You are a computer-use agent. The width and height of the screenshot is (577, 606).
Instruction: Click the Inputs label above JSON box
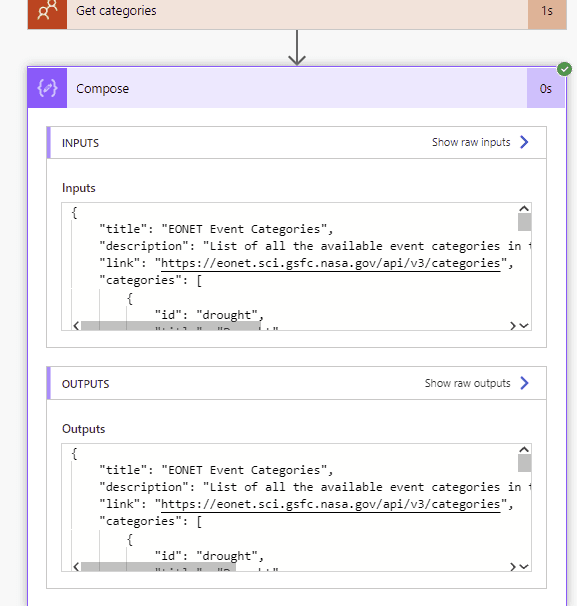click(78, 188)
